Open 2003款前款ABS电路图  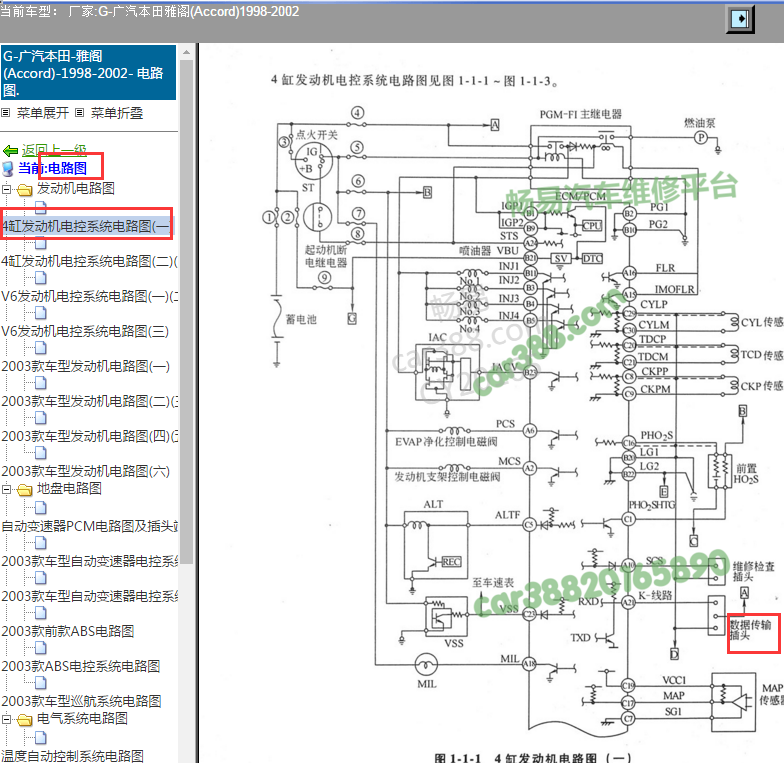point(68,631)
